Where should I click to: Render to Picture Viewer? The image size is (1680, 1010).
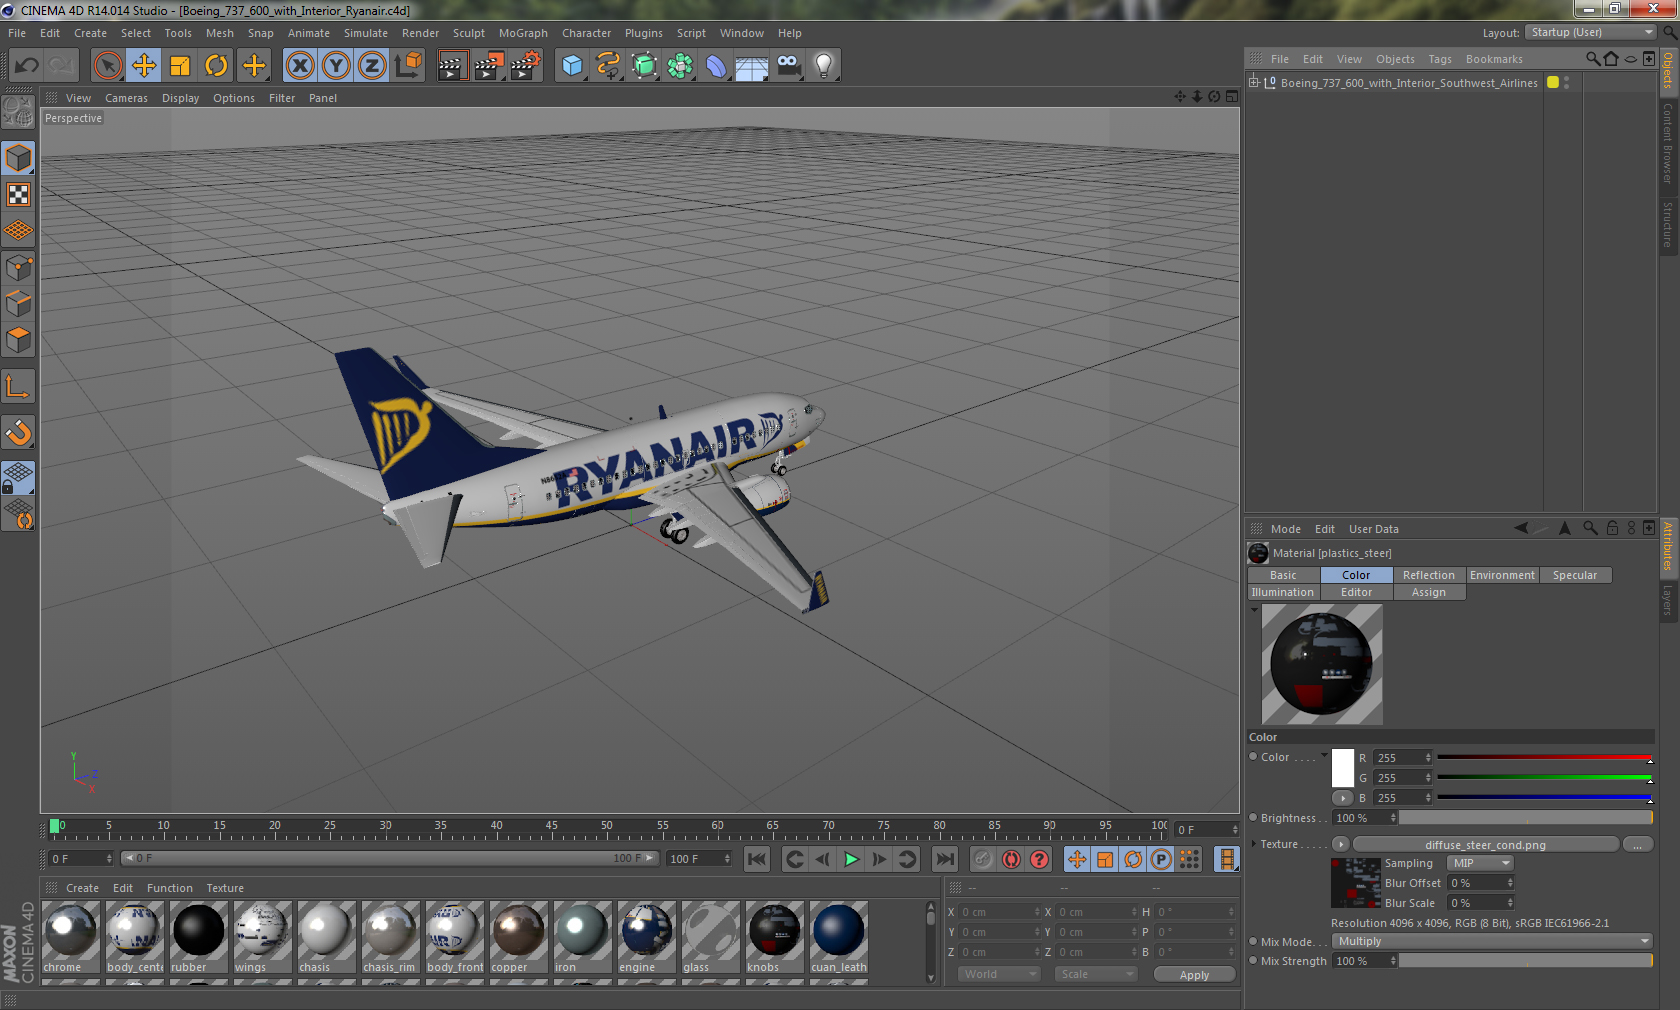tap(489, 66)
